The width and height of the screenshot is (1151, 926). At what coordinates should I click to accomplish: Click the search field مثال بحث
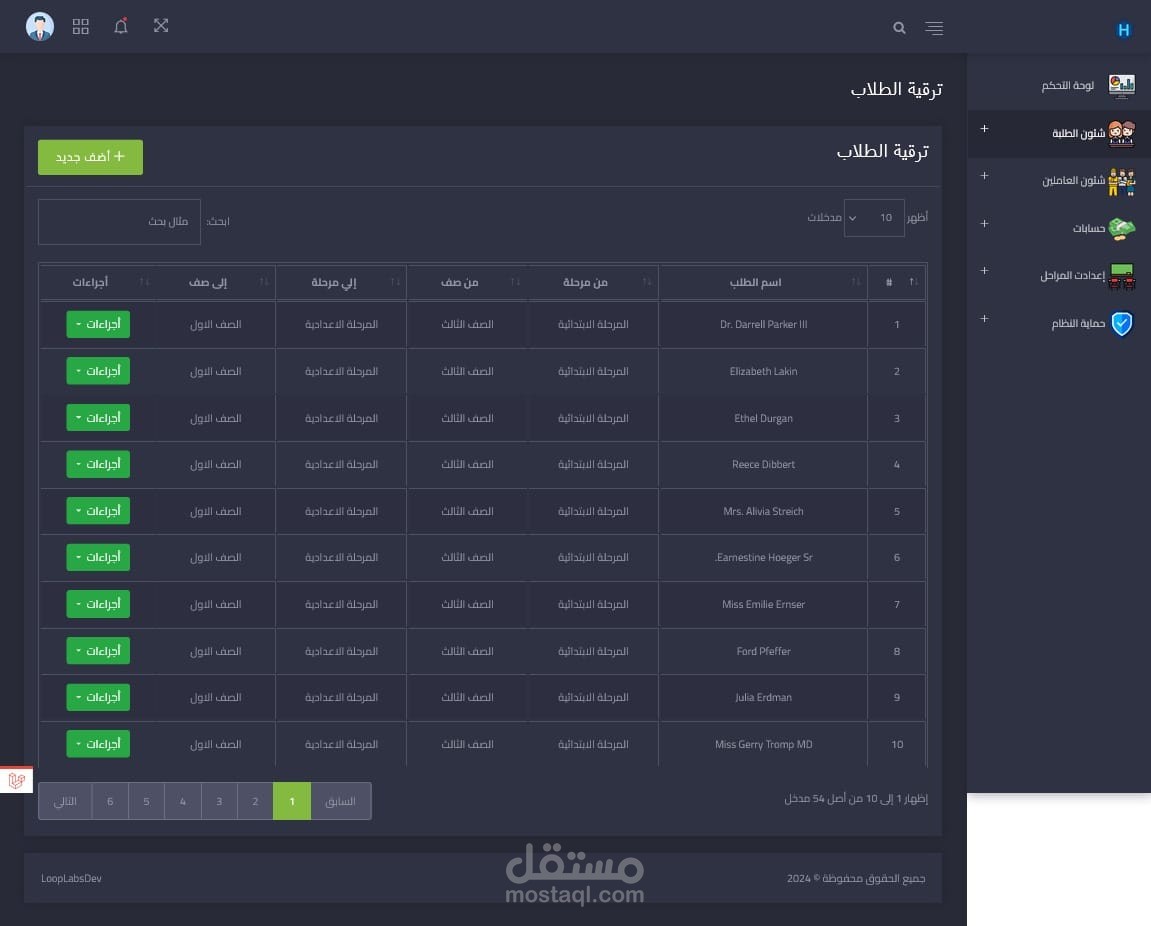click(119, 222)
